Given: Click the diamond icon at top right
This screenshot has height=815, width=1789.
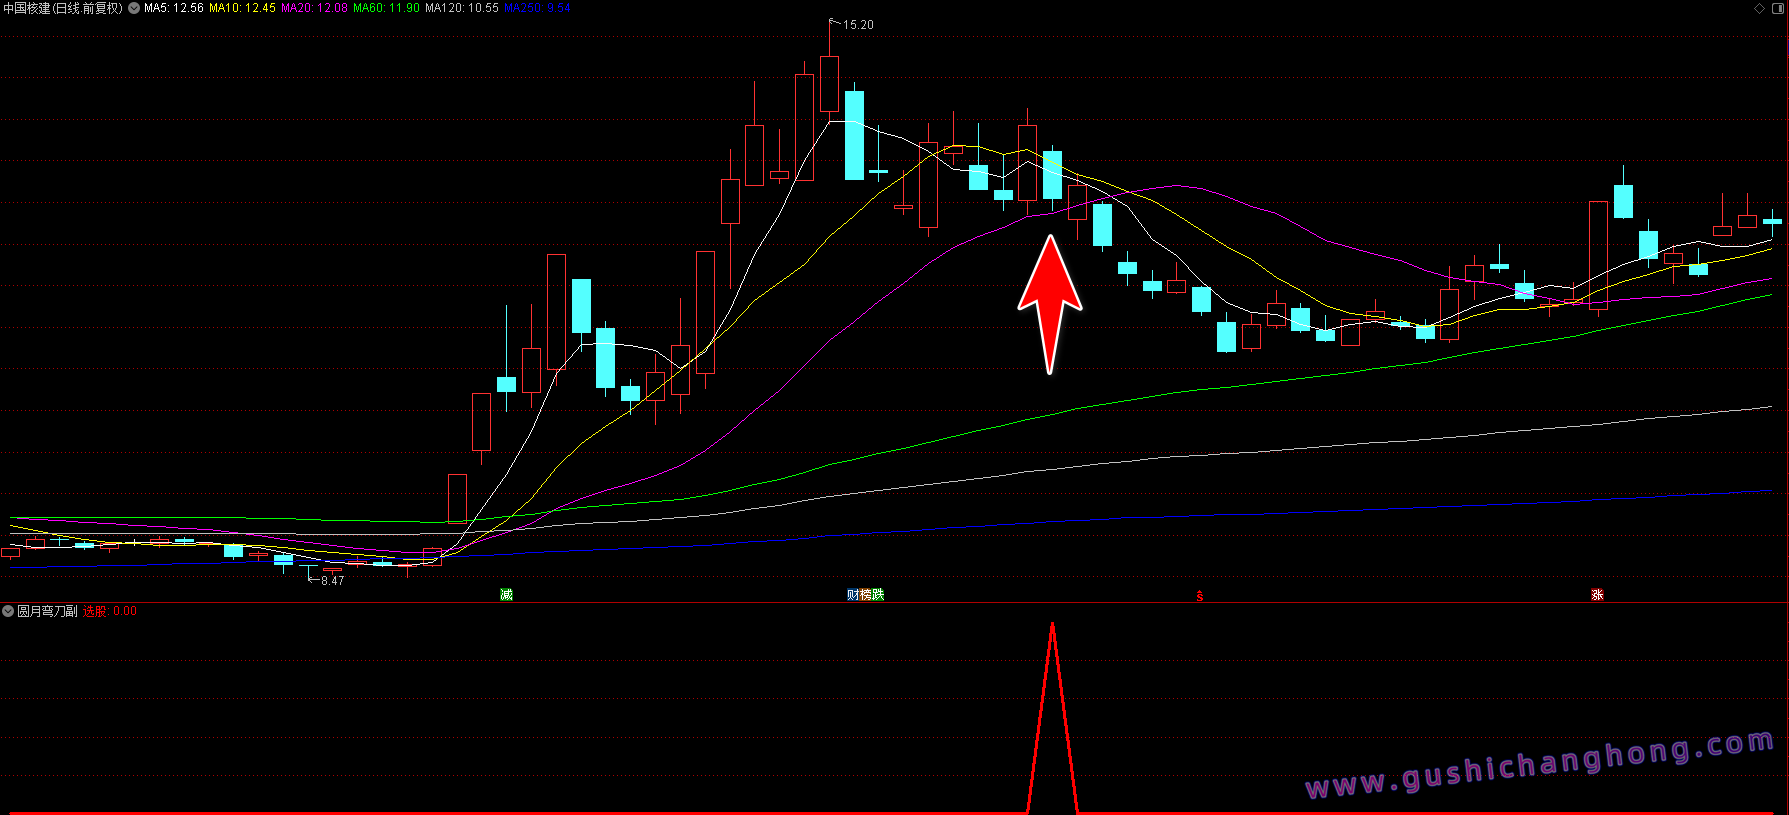Looking at the screenshot, I should [x=1760, y=8].
